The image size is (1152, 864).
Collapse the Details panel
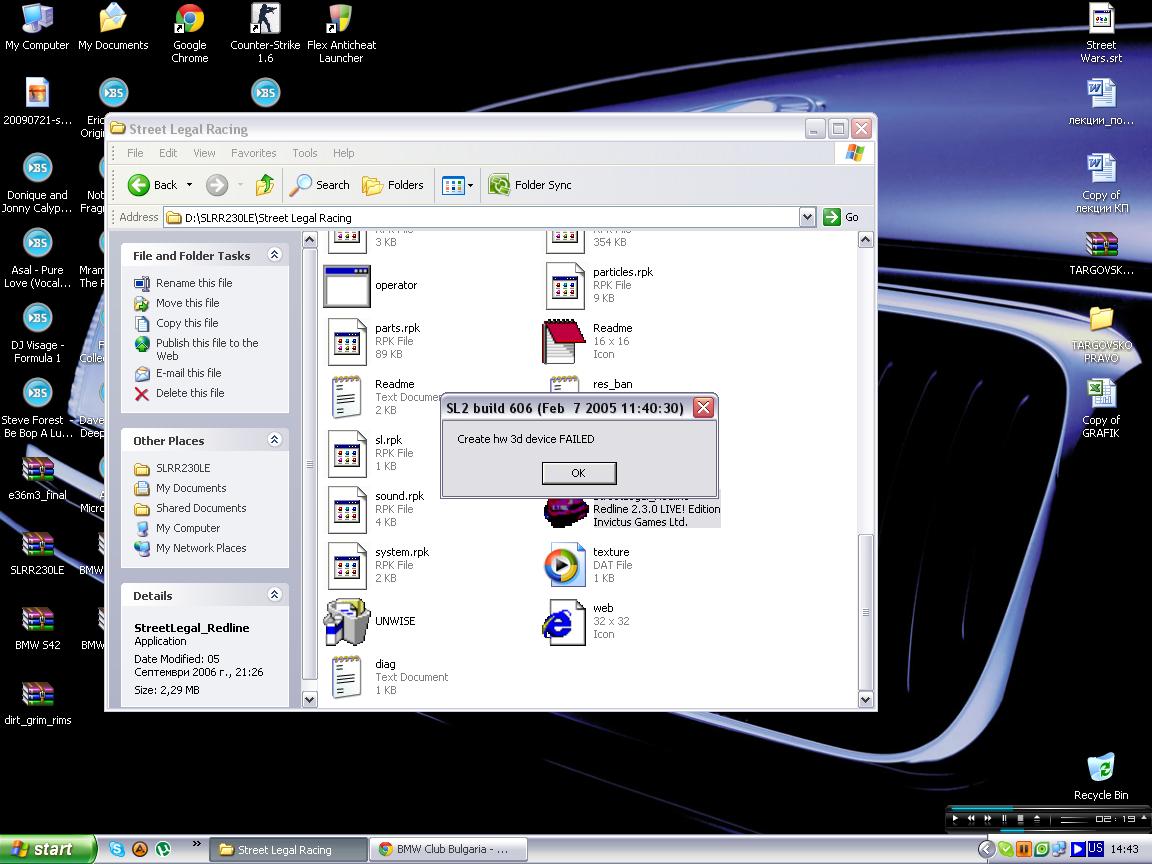pos(275,594)
